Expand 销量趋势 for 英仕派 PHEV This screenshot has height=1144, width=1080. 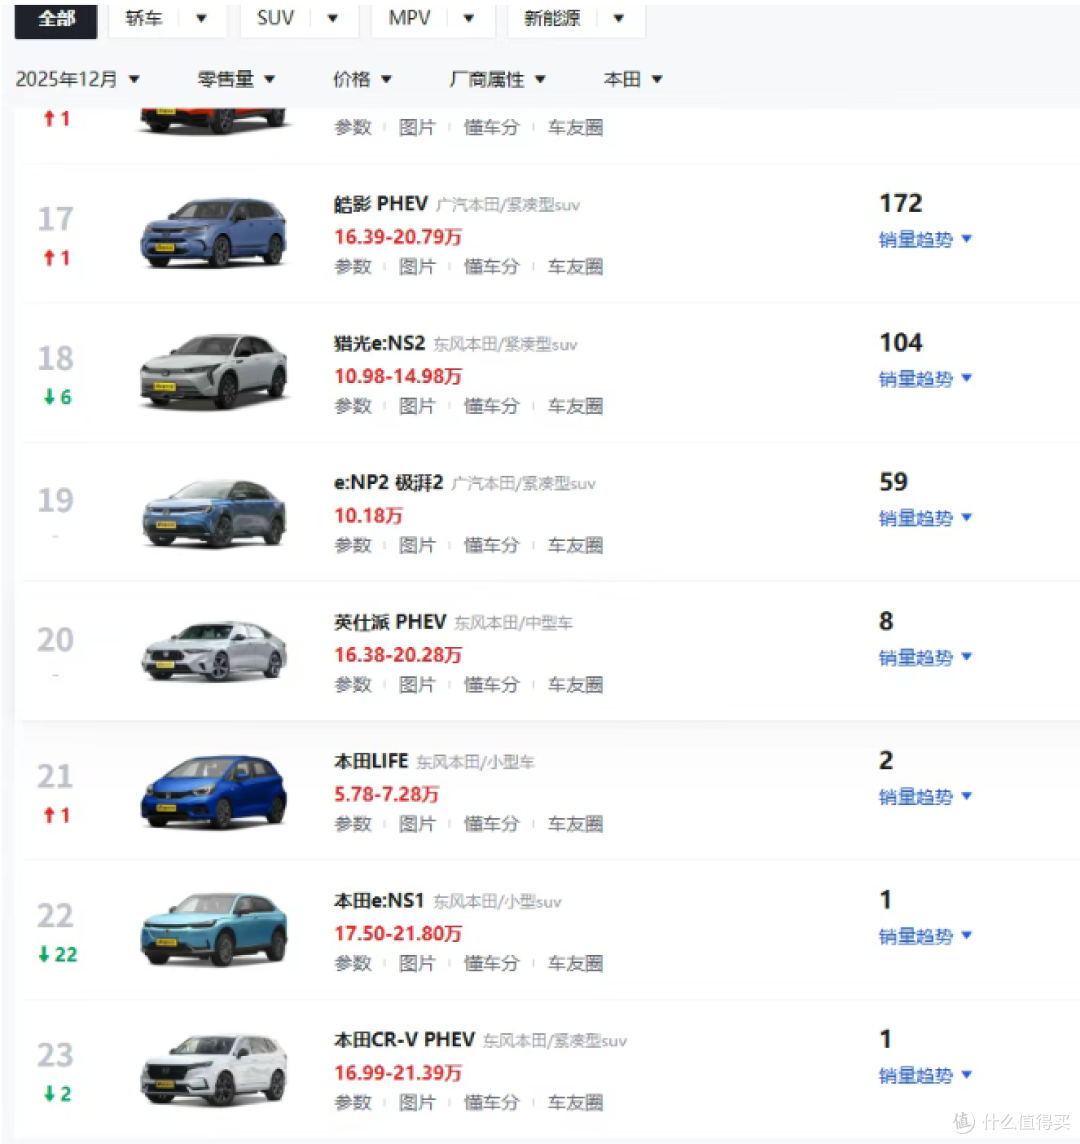[x=925, y=657]
